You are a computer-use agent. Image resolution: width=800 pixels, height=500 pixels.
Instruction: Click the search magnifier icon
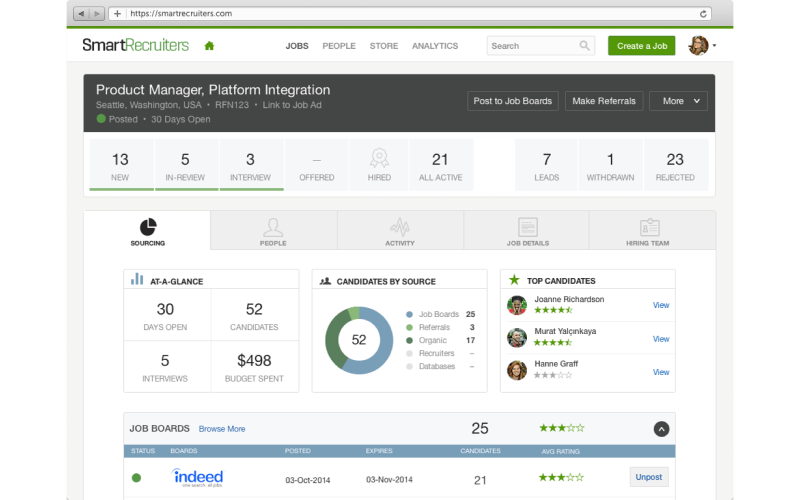coord(584,46)
